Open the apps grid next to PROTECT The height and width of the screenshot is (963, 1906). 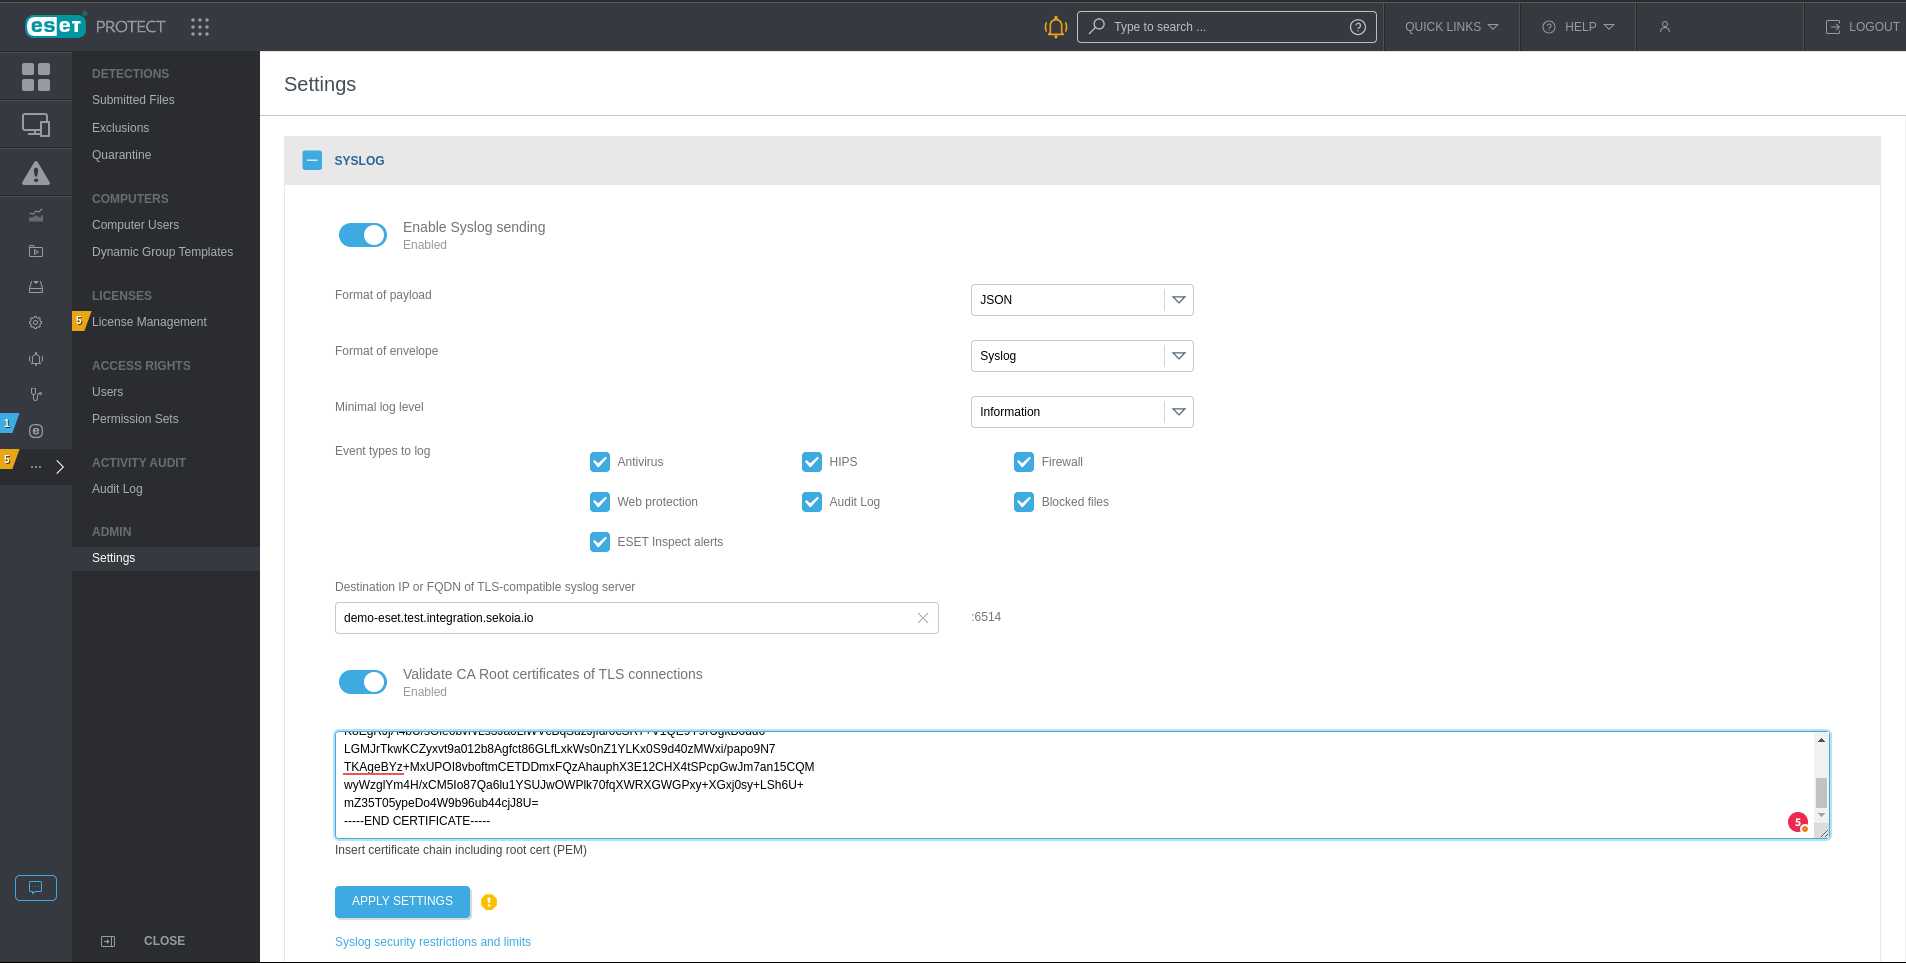point(200,27)
